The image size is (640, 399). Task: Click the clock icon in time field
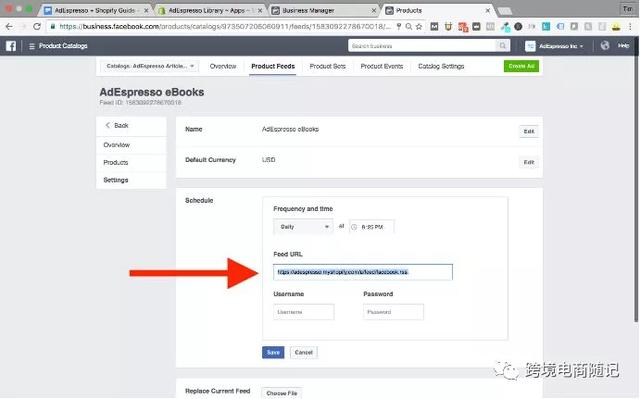[354, 227]
